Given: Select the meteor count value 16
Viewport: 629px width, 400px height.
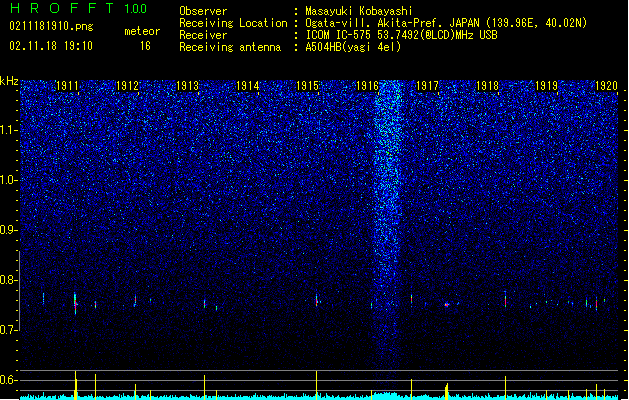Looking at the screenshot, I should pos(145,46).
